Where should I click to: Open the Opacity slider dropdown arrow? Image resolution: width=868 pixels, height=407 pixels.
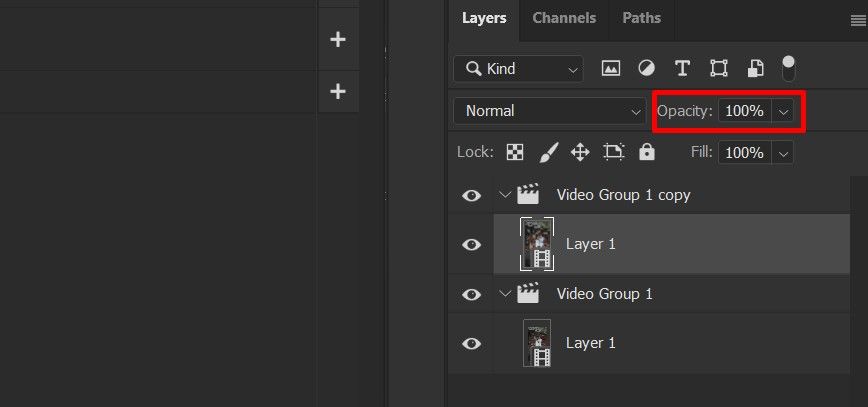click(783, 111)
